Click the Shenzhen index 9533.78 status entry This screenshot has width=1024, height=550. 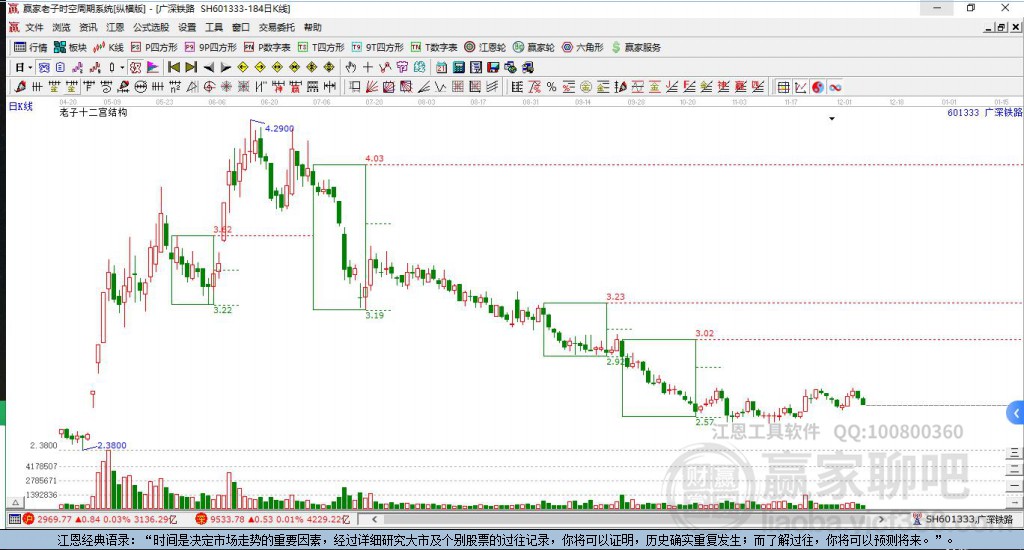273,519
